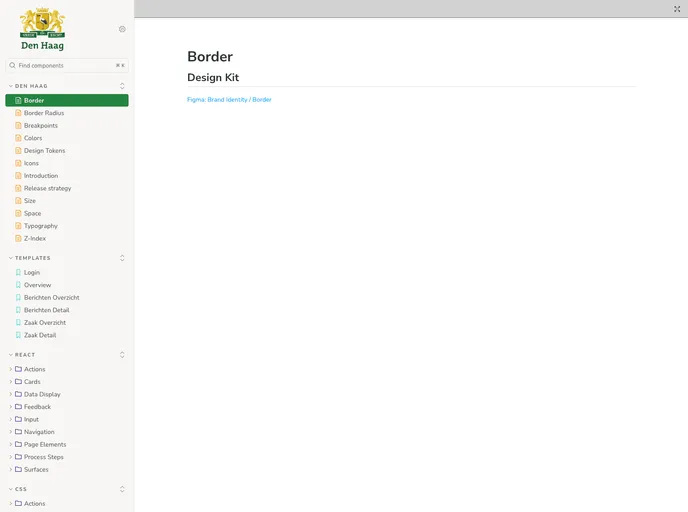Expand the React Data Display folder

coord(11,395)
